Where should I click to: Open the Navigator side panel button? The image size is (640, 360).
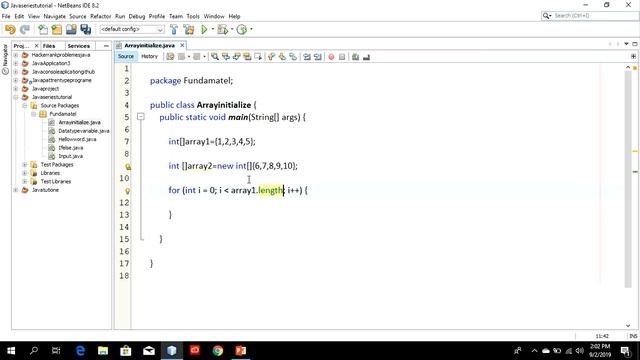[x=5, y=60]
